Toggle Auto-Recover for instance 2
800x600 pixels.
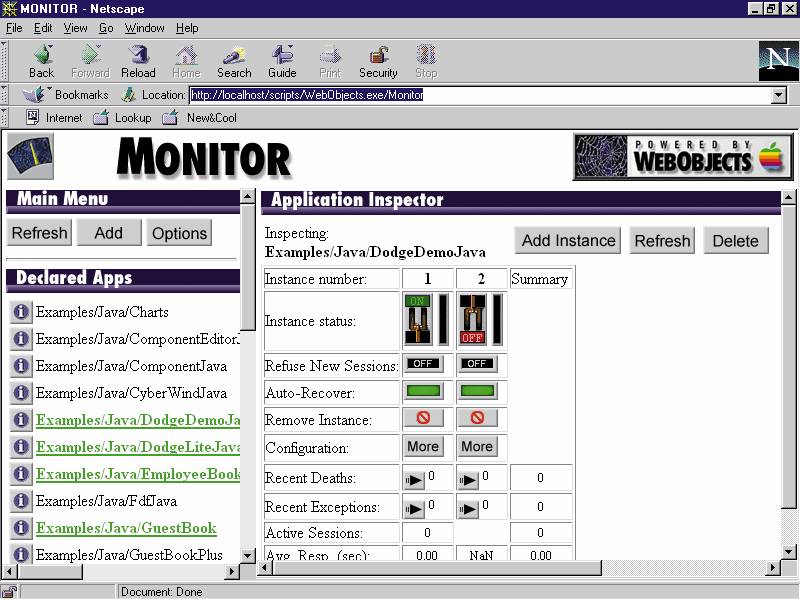(477, 391)
